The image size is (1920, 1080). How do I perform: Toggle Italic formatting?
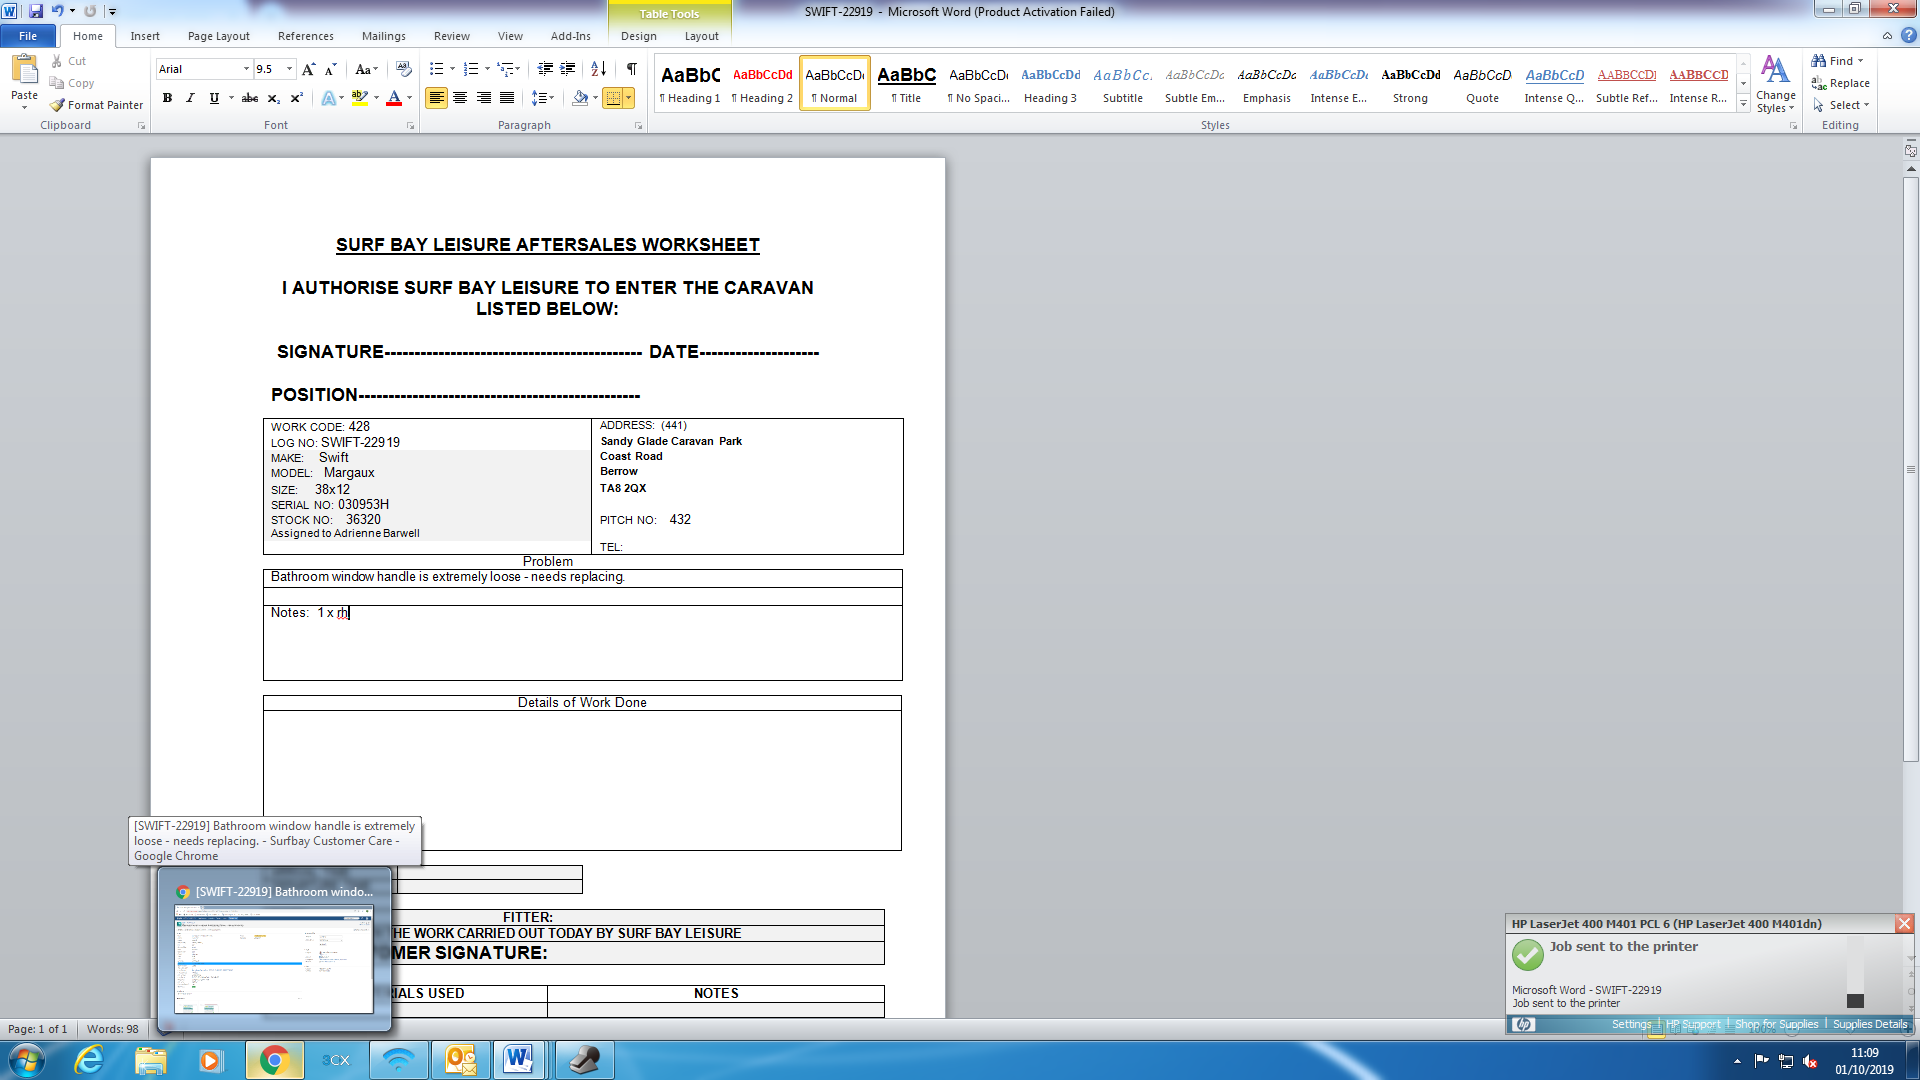[190, 98]
